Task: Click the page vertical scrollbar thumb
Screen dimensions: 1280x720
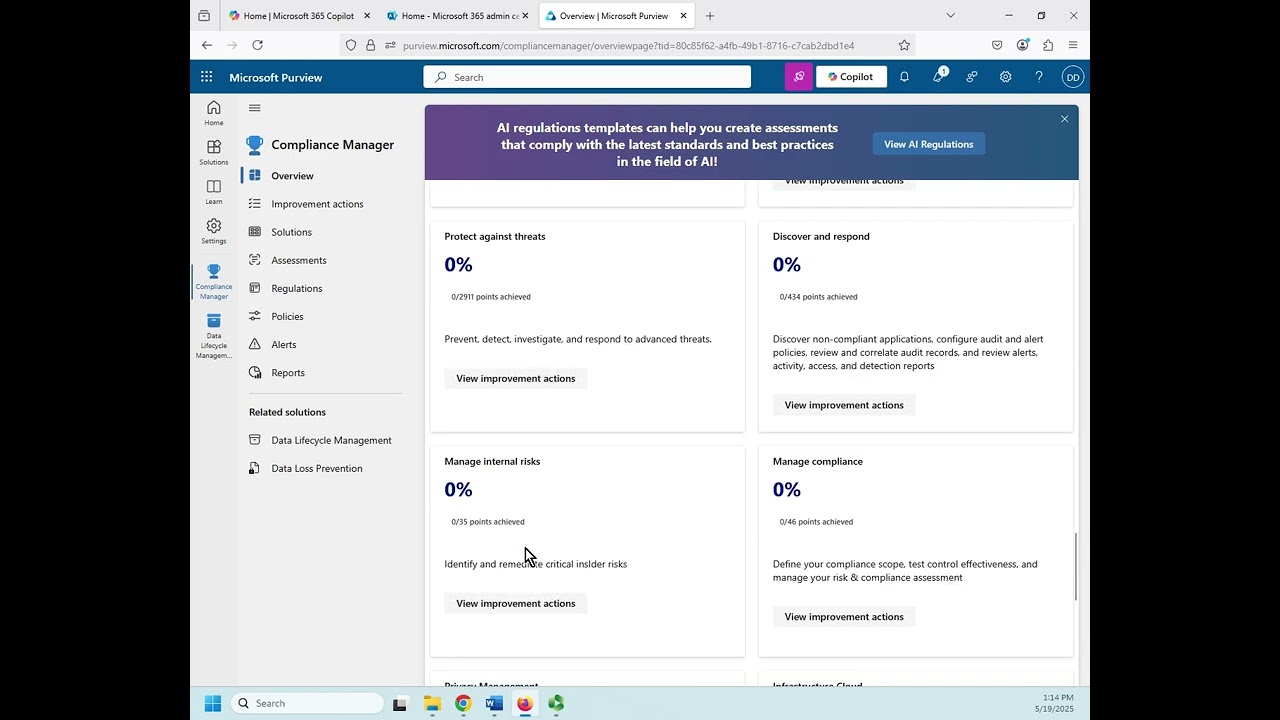Action: coord(1076,567)
